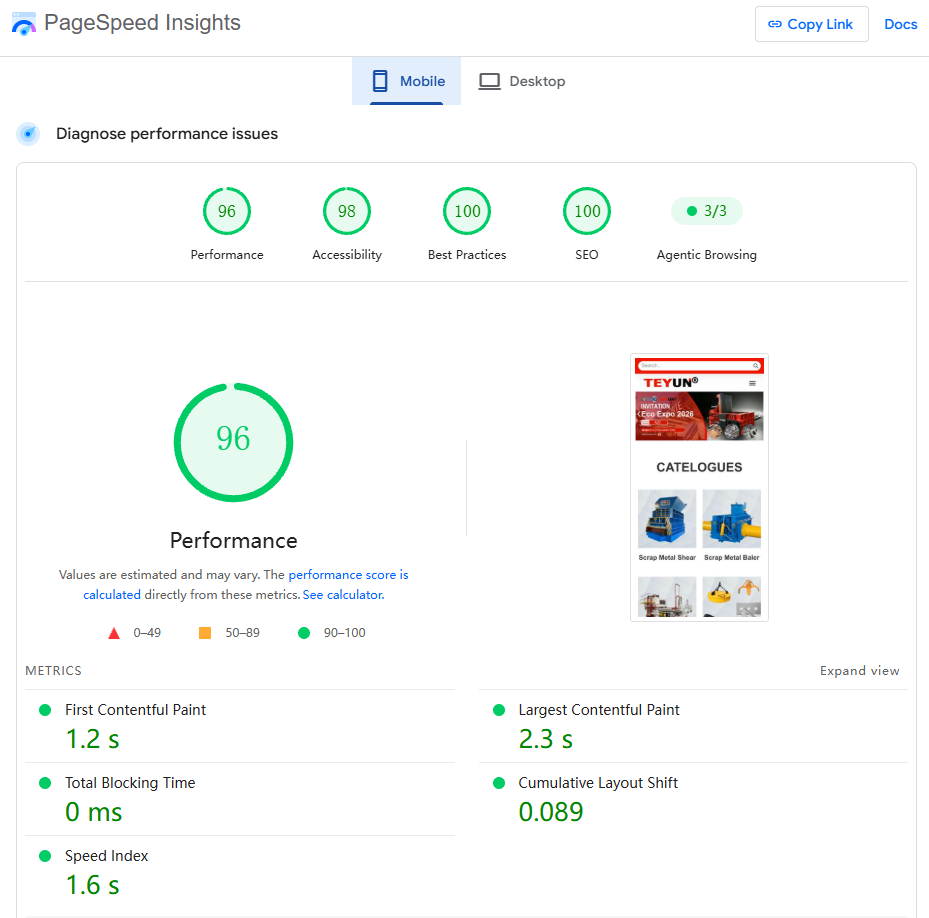The height and width of the screenshot is (918, 929).
Task: Click the 1.6 s Speed Index value
Action: click(92, 885)
